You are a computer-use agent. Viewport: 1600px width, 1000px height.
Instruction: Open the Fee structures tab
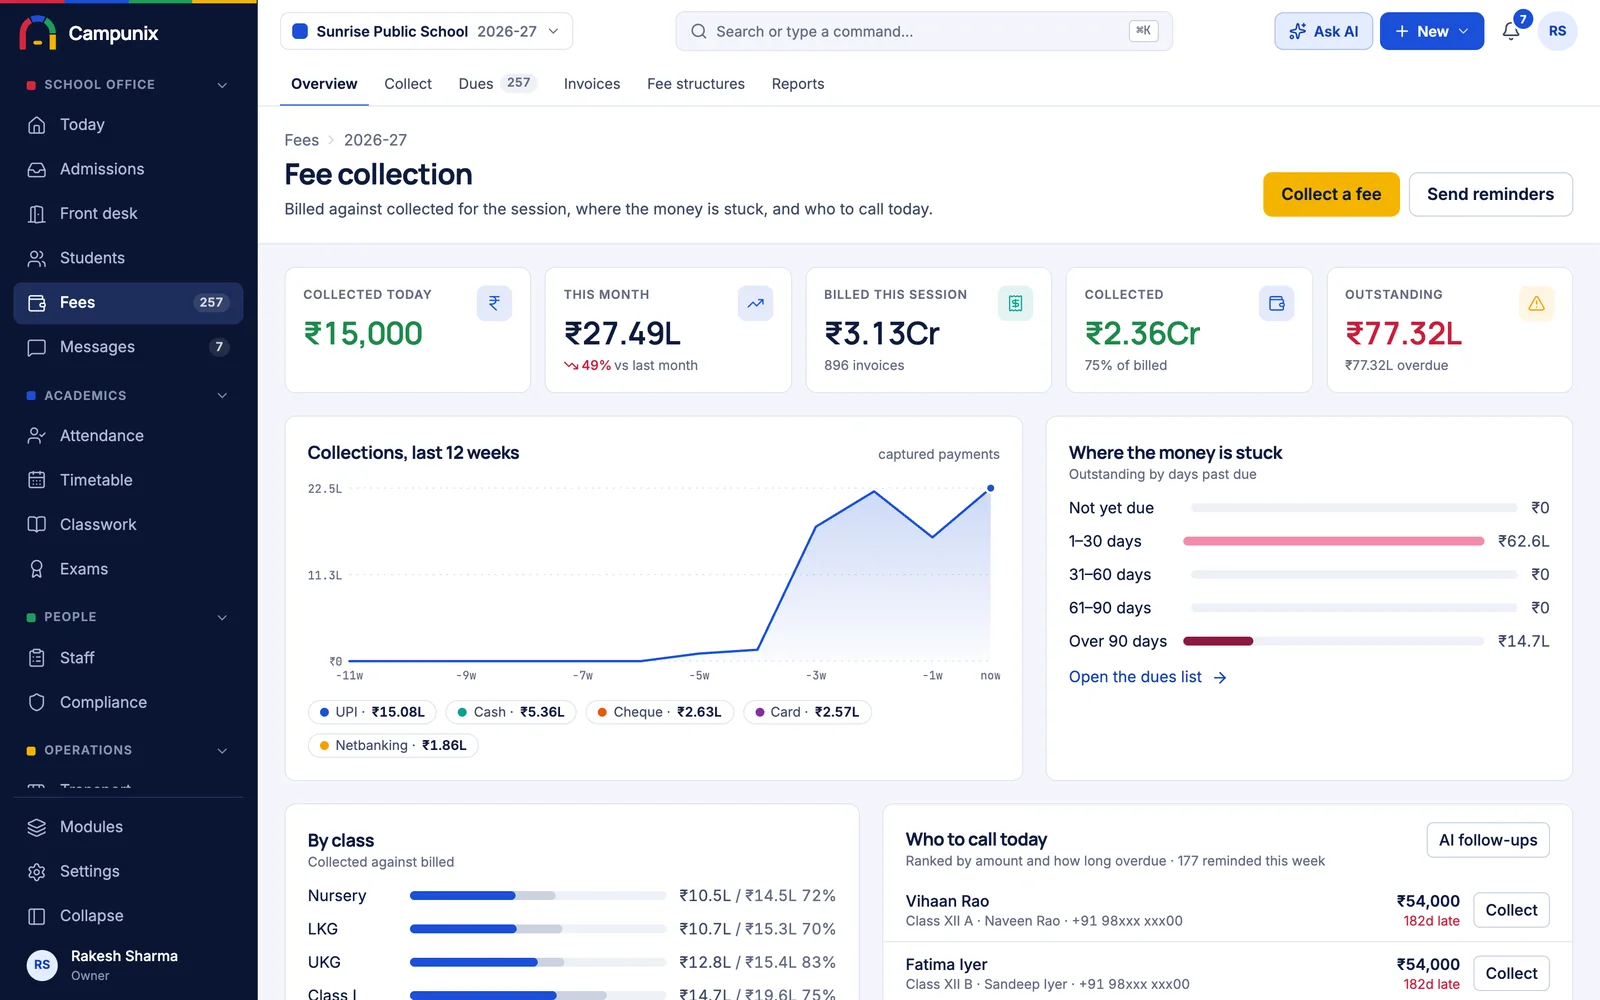[696, 84]
